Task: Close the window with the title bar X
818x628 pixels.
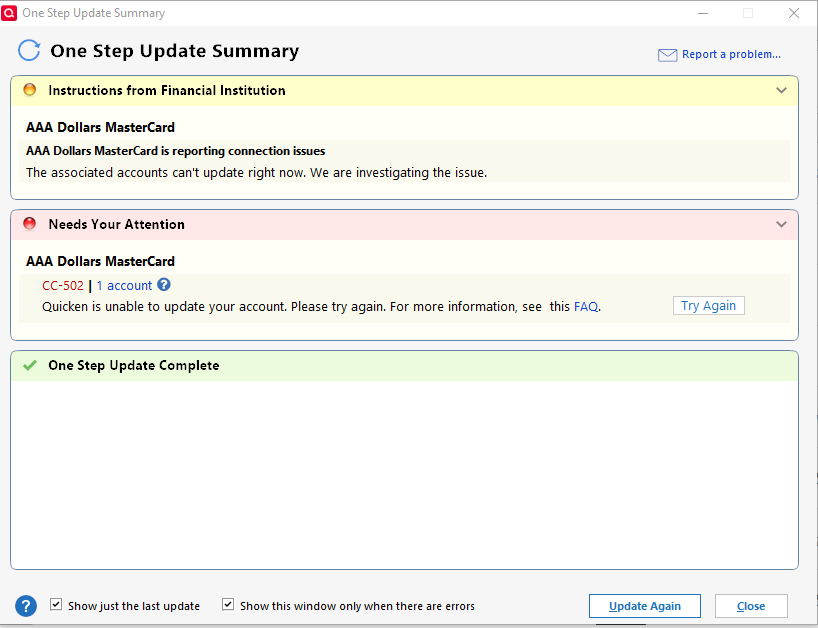Action: point(793,13)
